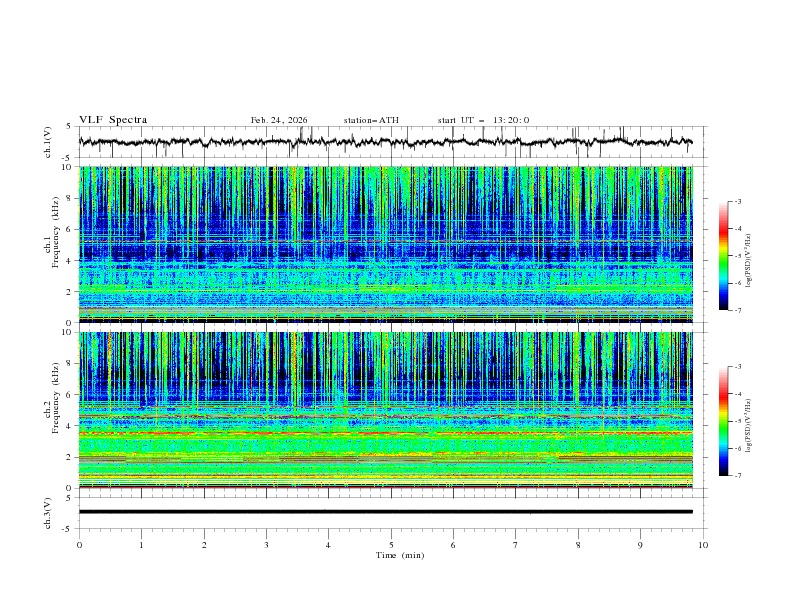Click the ch.2 spectrogram color scale bar
792x612 pixels.
(x=723, y=421)
